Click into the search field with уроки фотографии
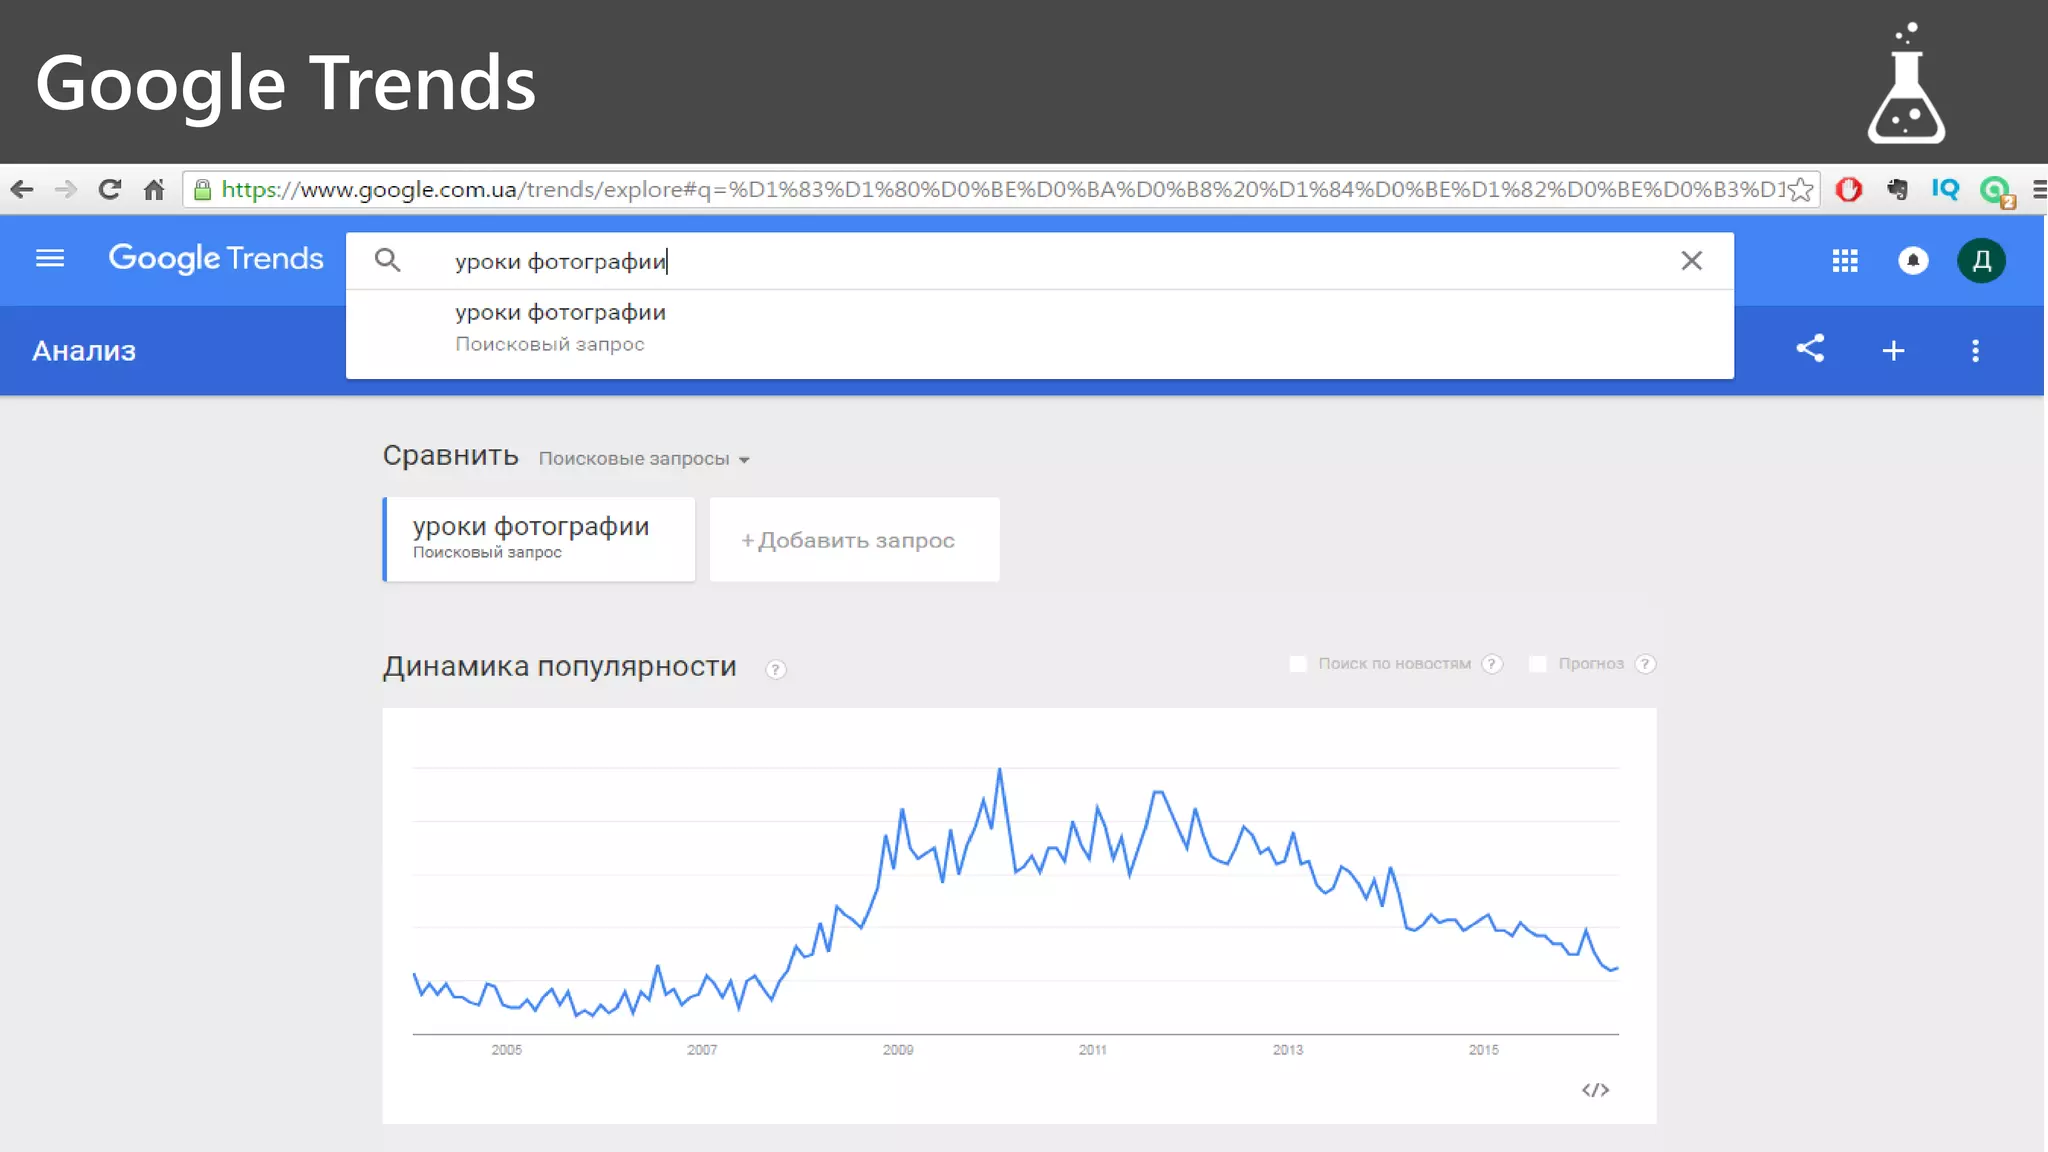Image resolution: width=2048 pixels, height=1152 pixels. click(1040, 261)
